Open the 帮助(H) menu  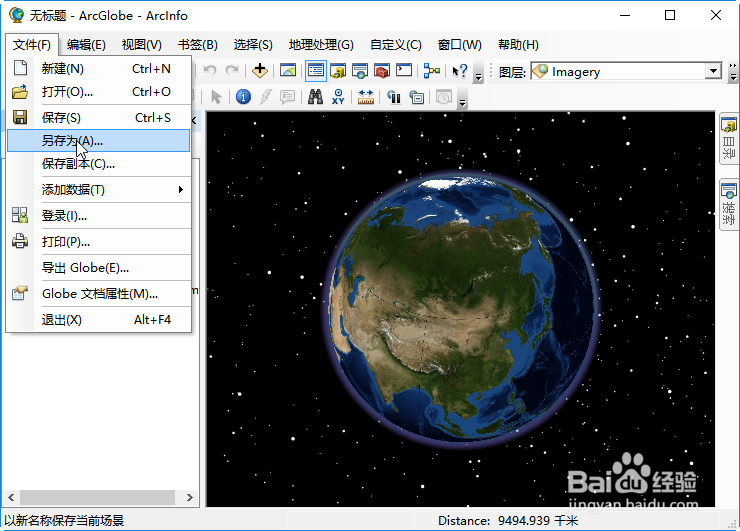518,45
